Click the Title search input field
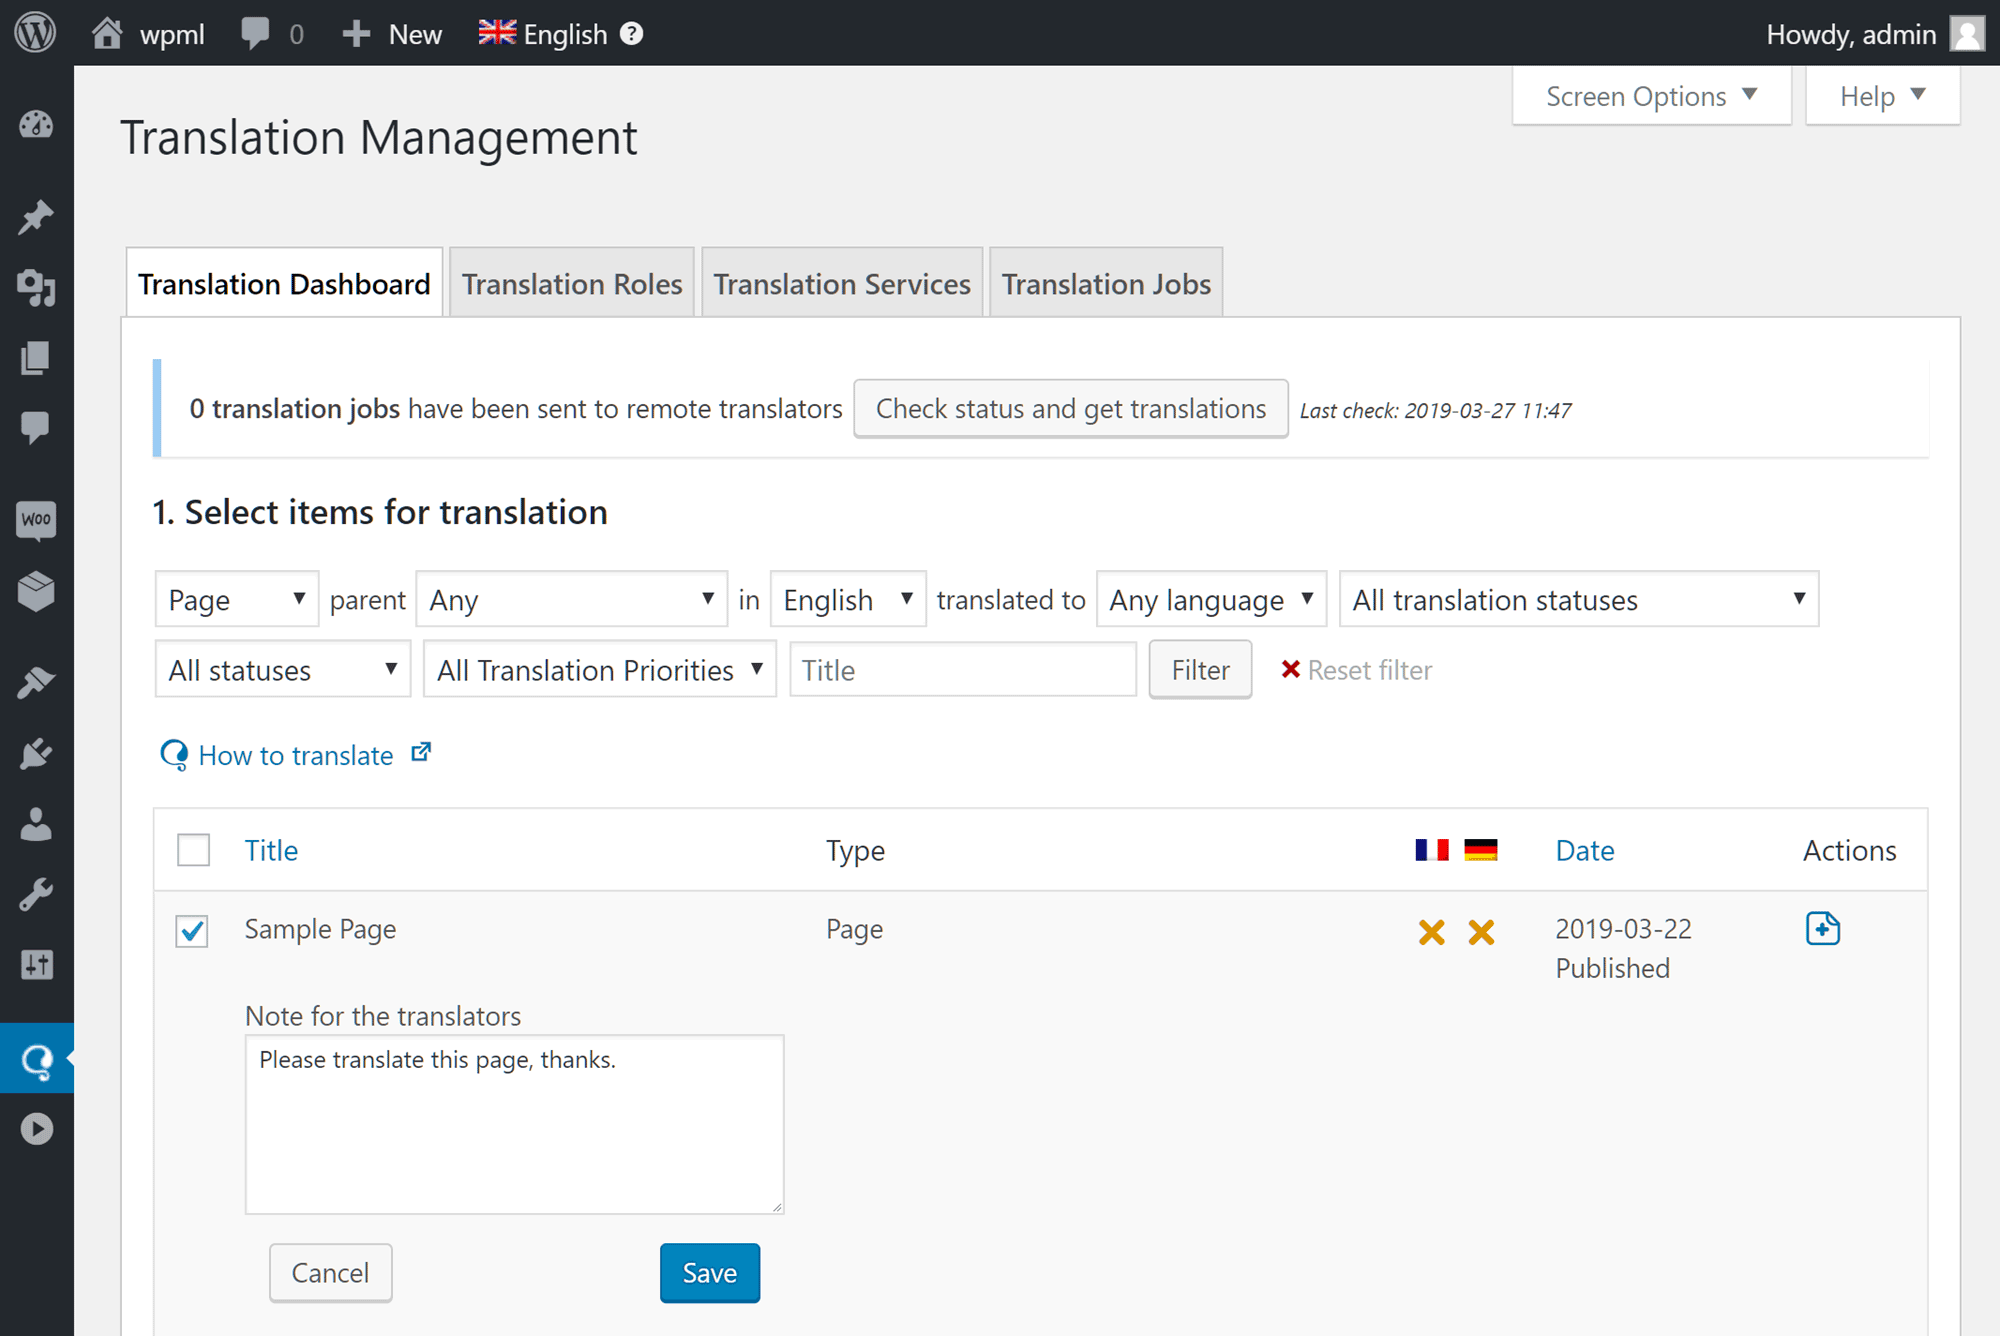 [960, 669]
